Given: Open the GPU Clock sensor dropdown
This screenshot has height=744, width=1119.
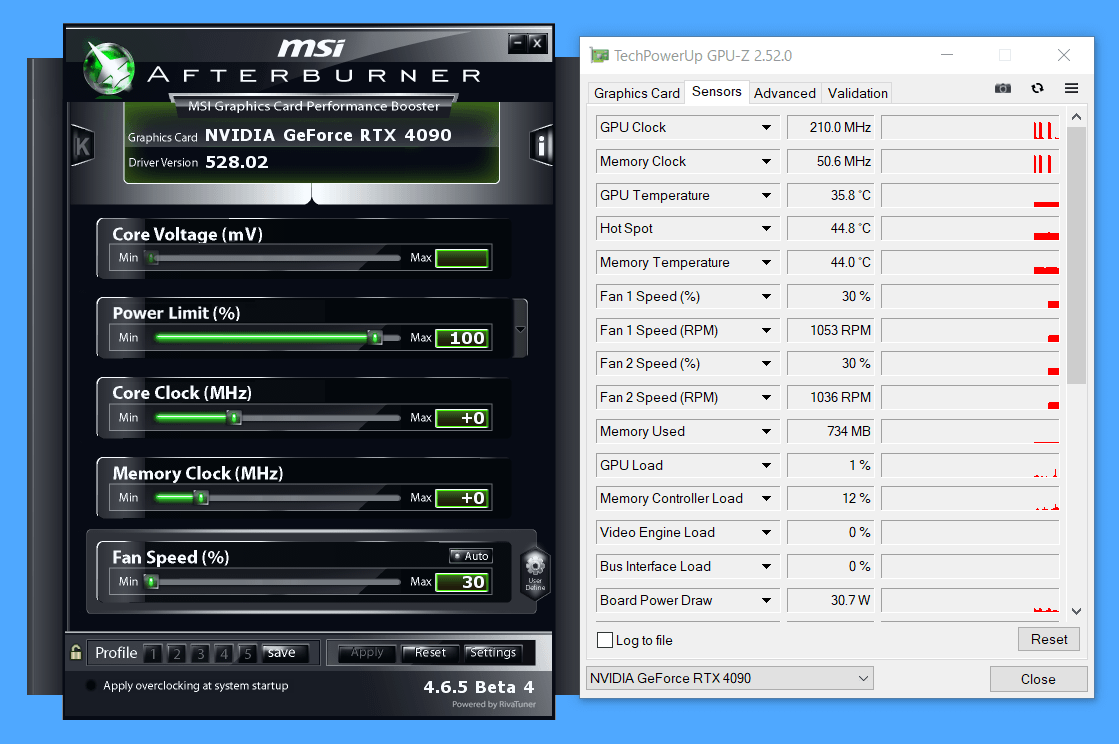Looking at the screenshot, I should click(766, 128).
